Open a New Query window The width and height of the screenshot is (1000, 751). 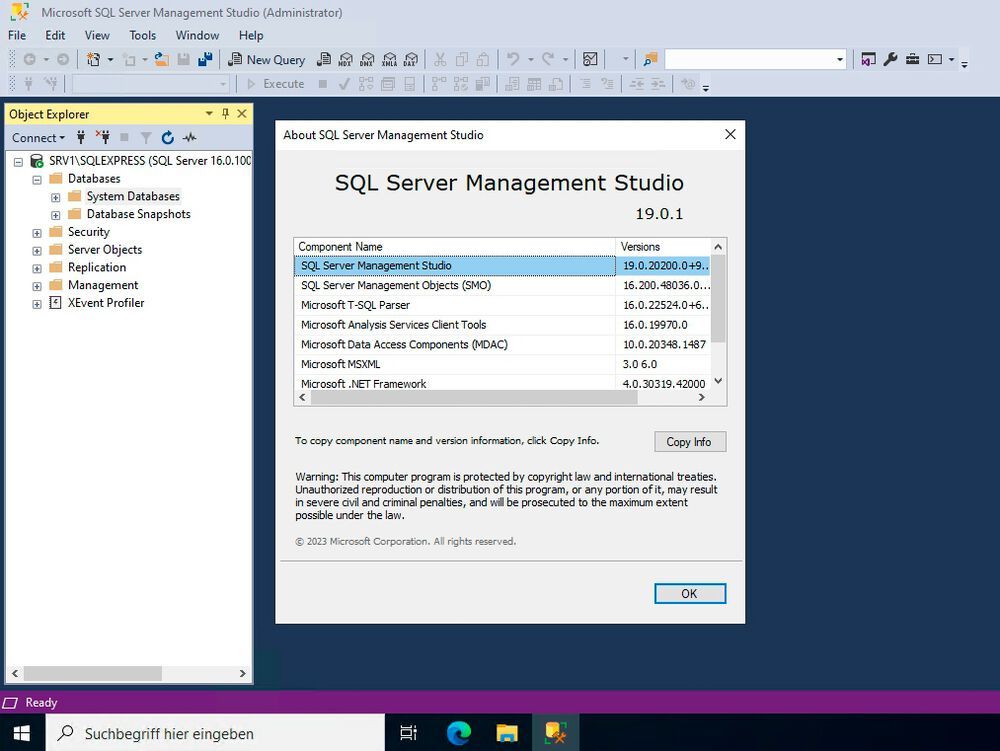coord(267,59)
